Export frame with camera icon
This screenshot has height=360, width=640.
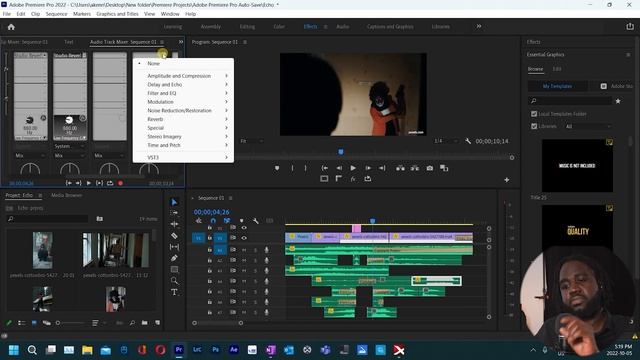pos(429,168)
